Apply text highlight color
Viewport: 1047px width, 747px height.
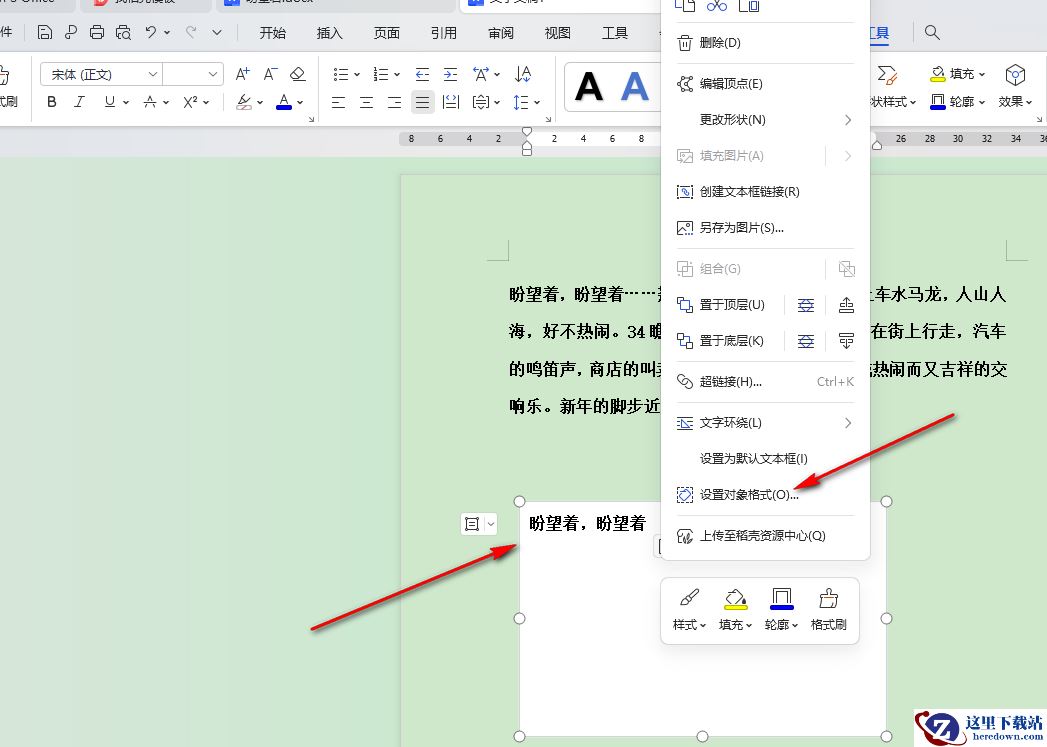point(244,101)
